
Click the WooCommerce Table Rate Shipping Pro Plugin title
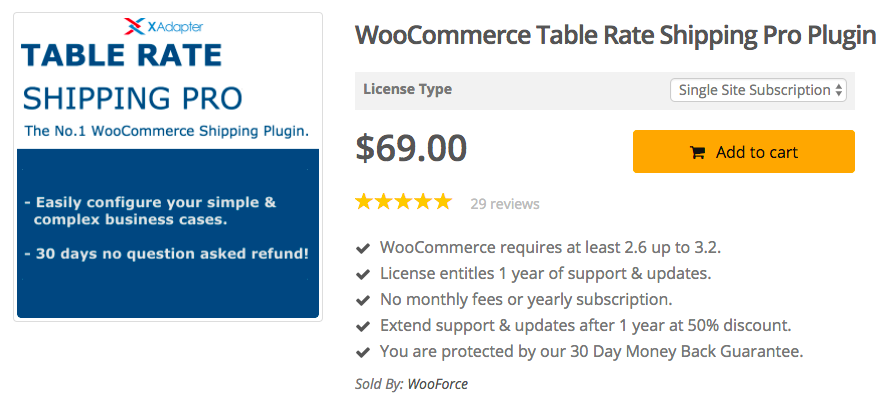[615, 37]
